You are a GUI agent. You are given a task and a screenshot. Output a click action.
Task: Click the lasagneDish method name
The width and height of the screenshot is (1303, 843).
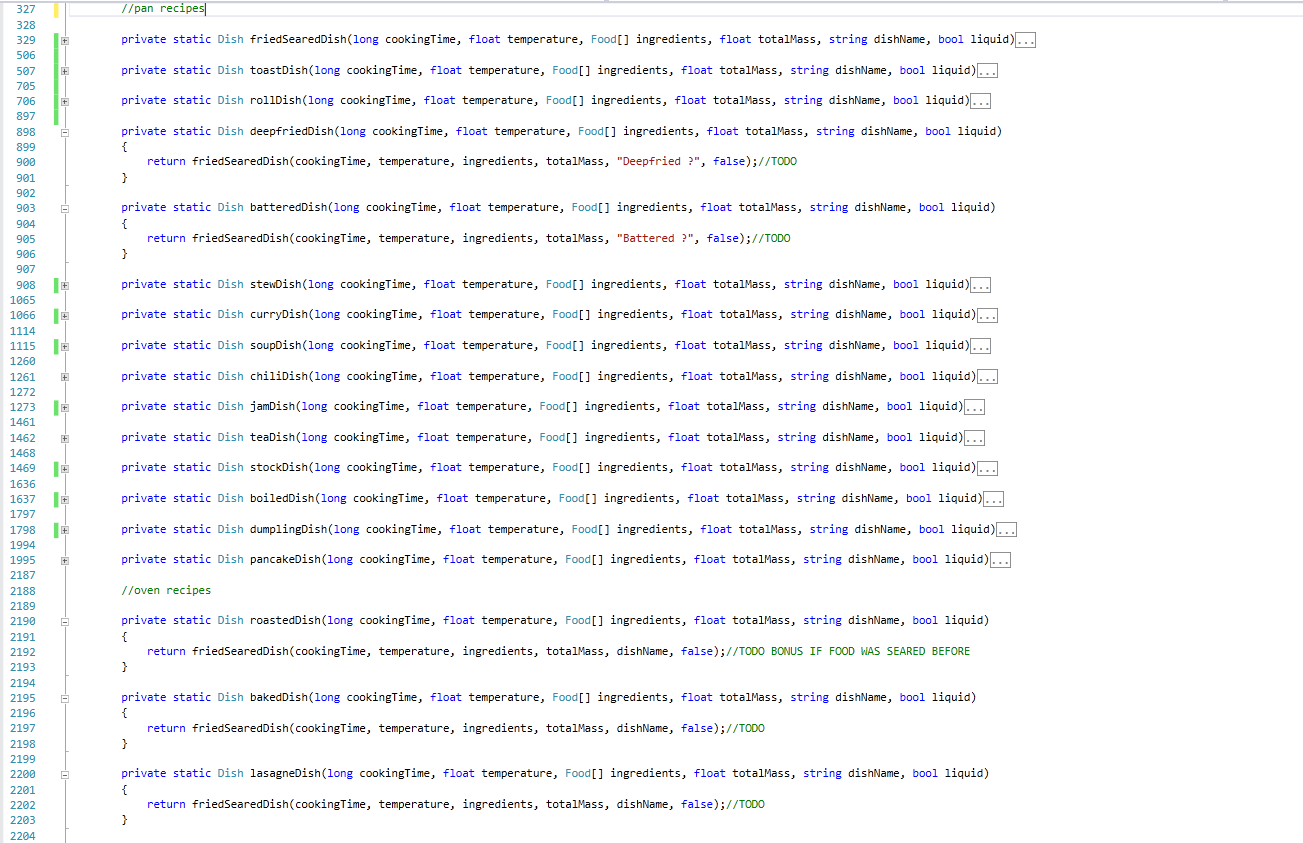coord(285,773)
